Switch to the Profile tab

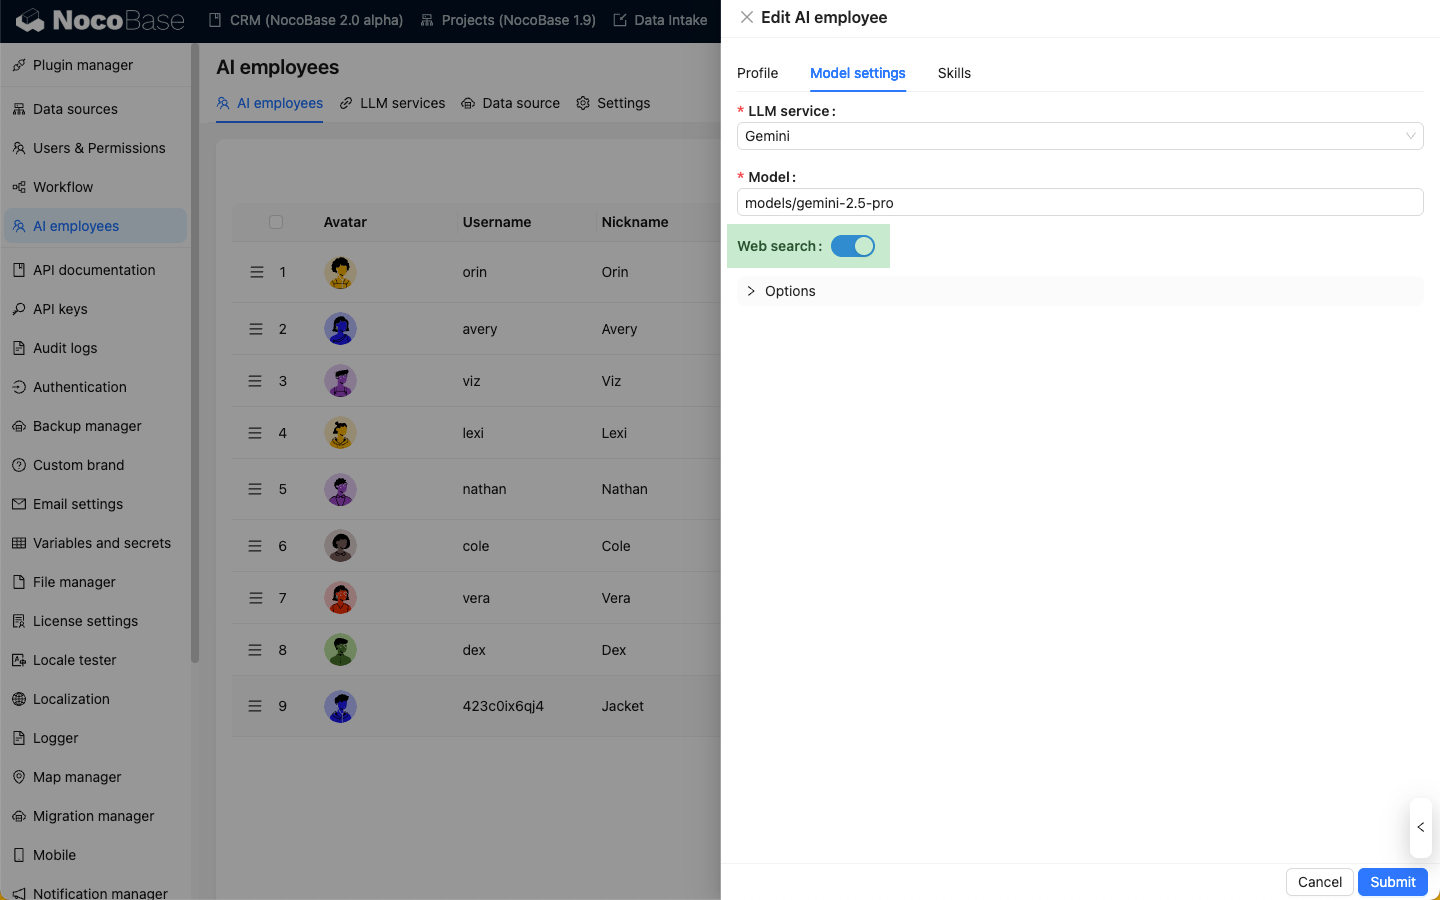(757, 73)
